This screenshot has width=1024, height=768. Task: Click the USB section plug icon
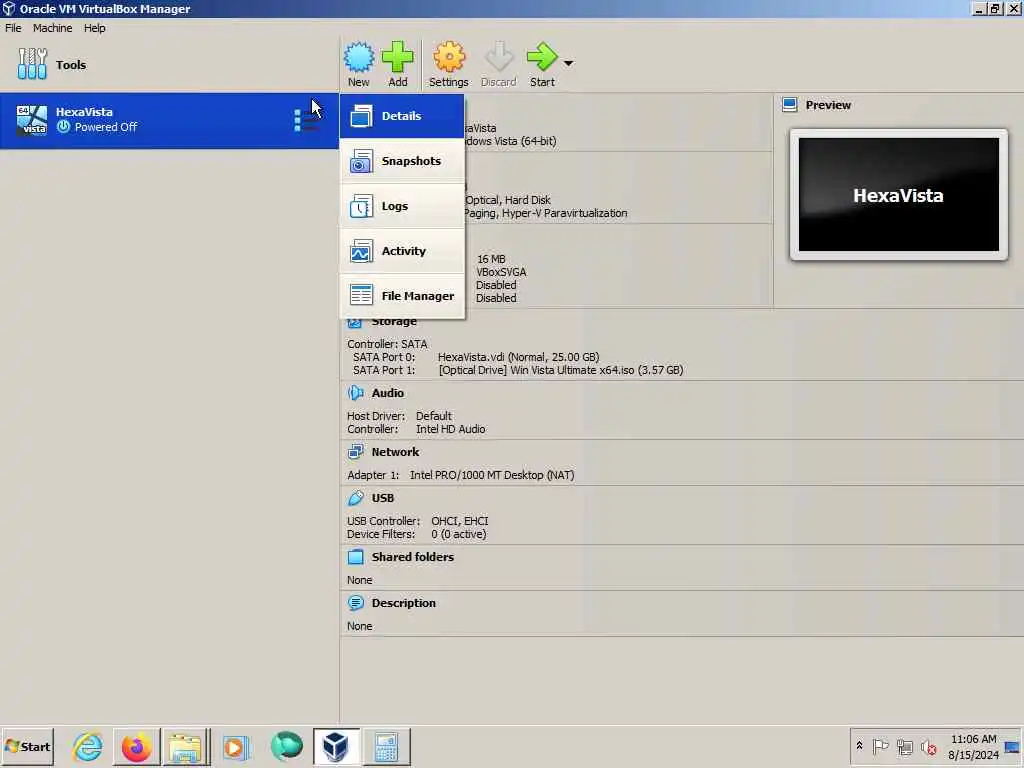click(x=356, y=498)
